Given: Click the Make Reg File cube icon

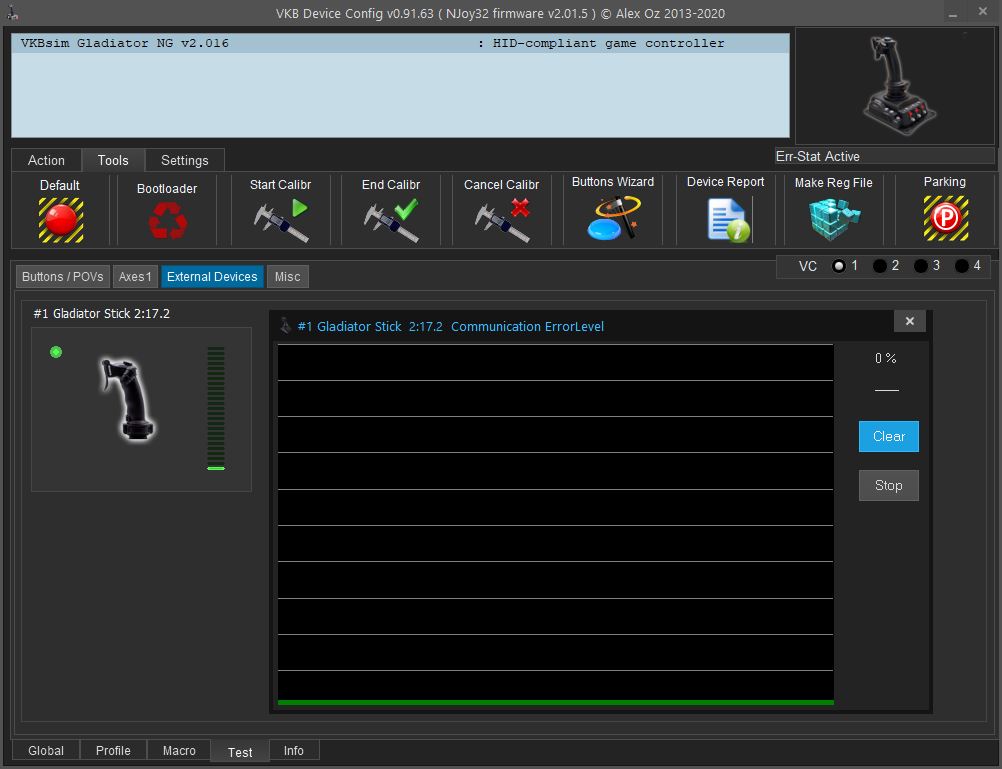Looking at the screenshot, I should point(834,219).
